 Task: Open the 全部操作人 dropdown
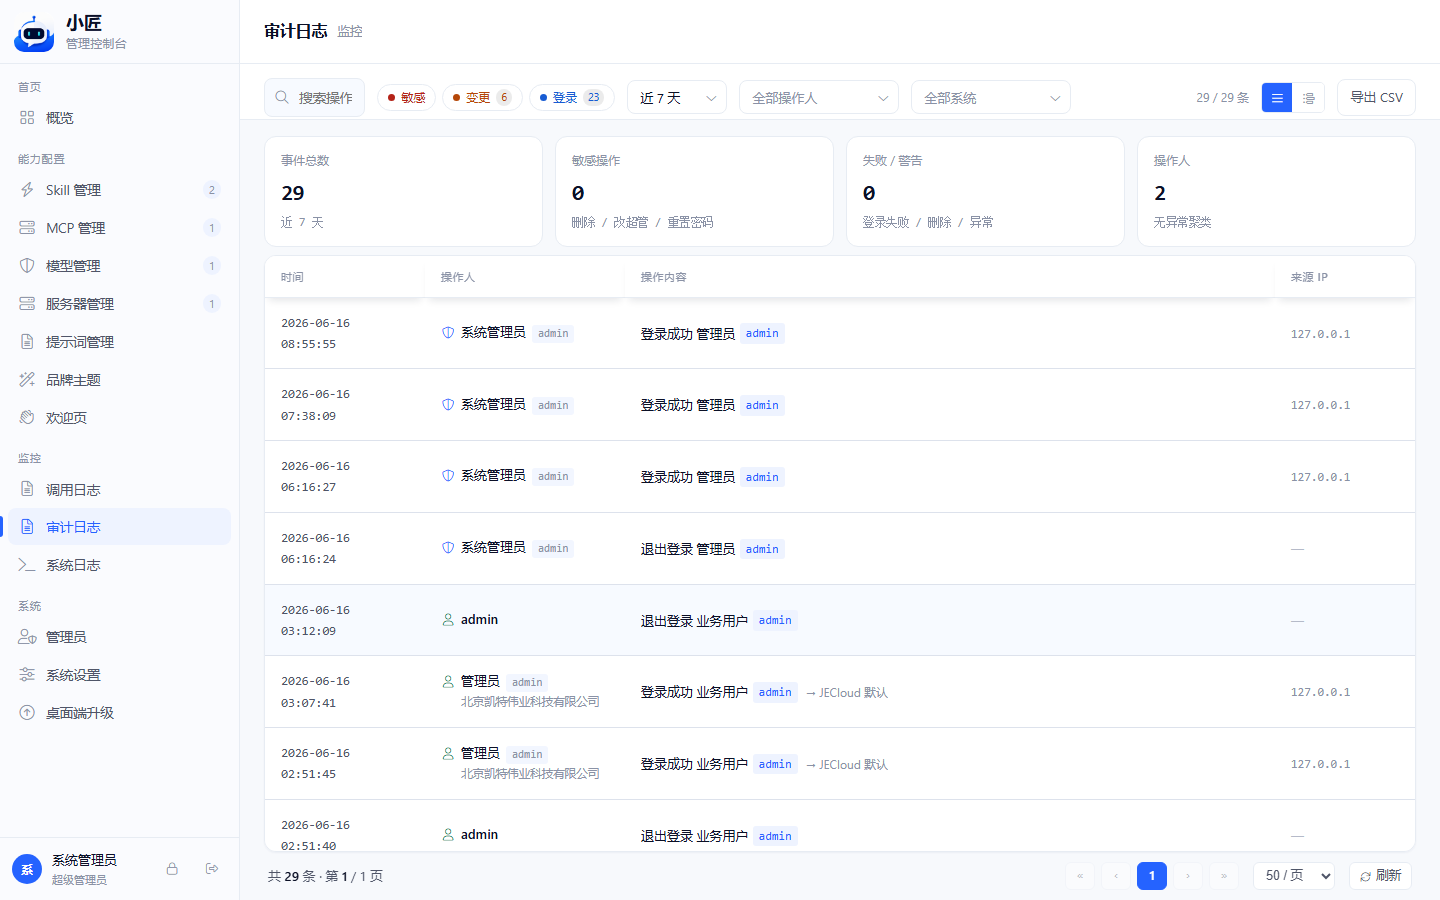(819, 98)
